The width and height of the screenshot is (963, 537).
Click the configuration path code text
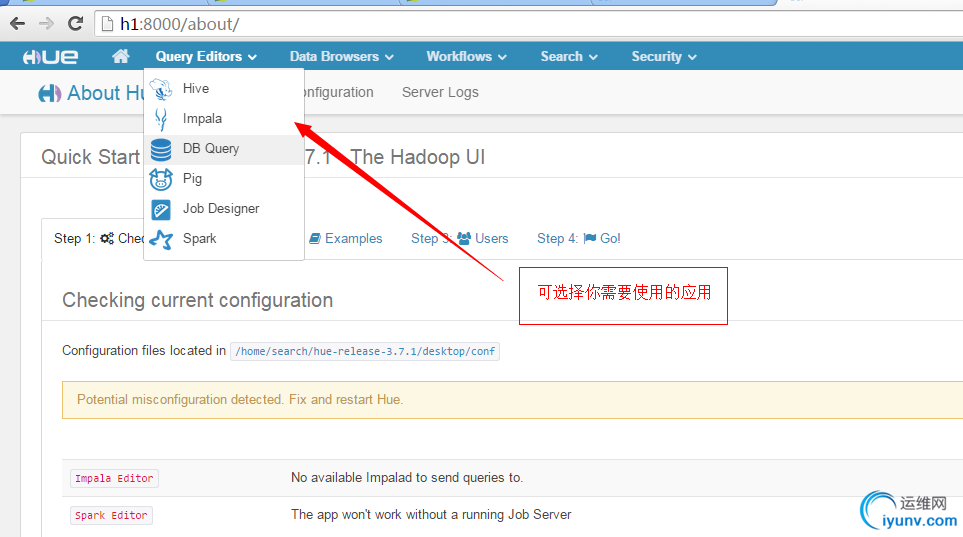pyautogui.click(x=365, y=351)
